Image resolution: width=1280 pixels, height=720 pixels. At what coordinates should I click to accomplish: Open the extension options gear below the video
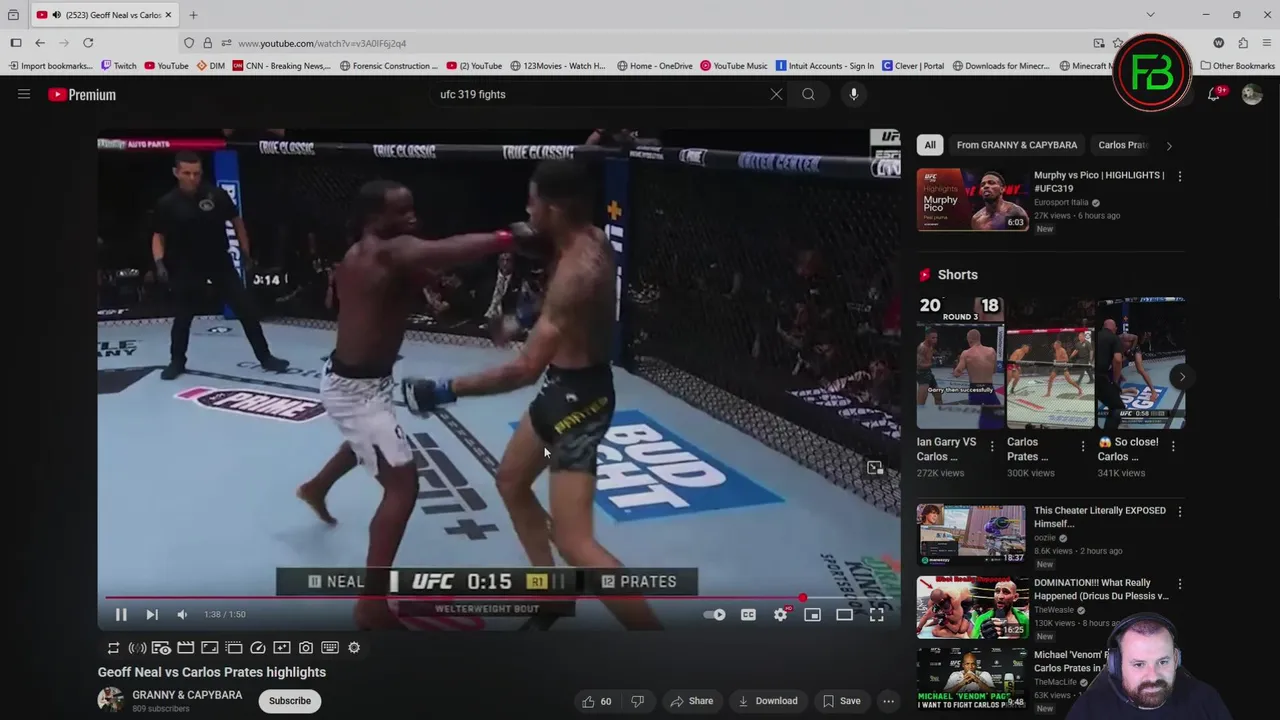coord(354,648)
